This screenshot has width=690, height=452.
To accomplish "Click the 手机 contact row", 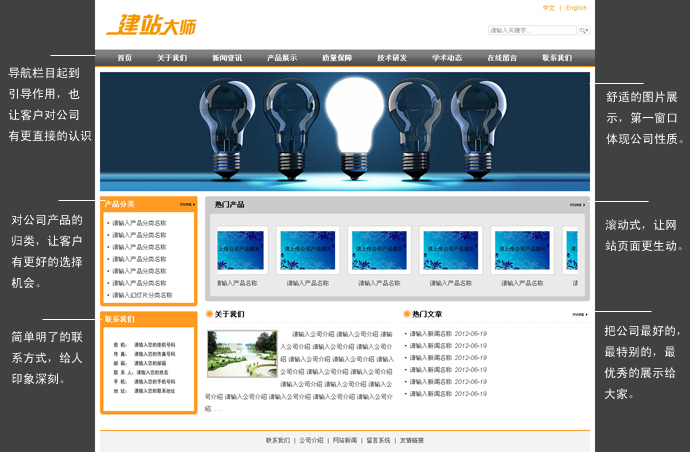I will coord(144,382).
